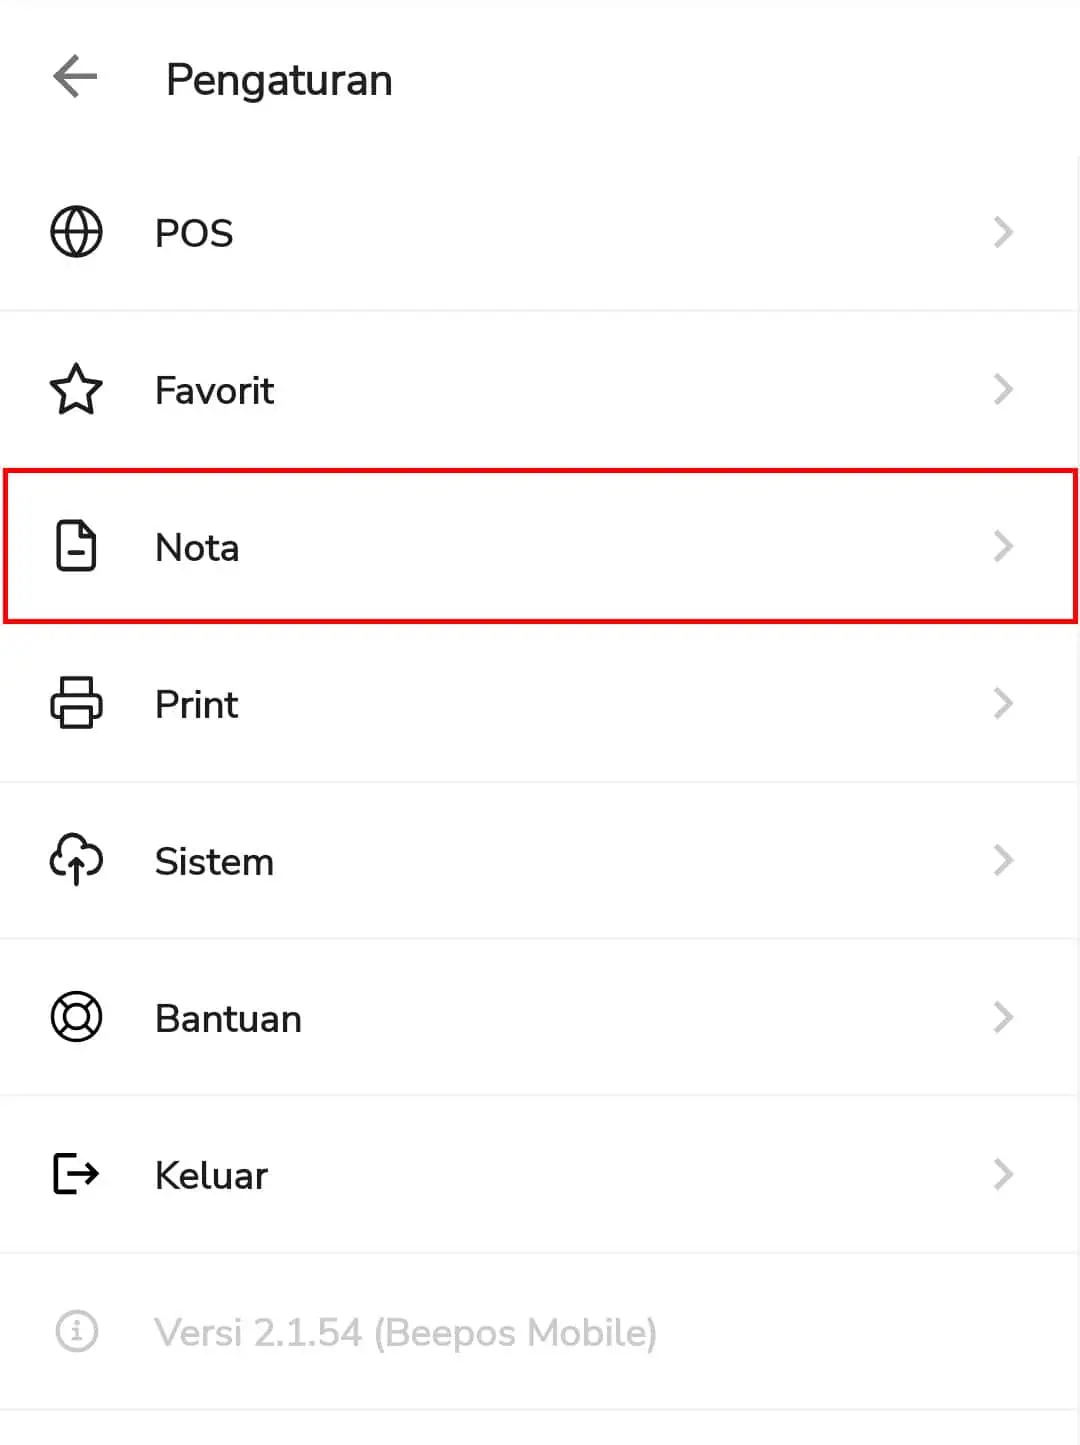The image size is (1080, 1445).
Task: Open the Bantuan help label
Action: coord(228,1019)
